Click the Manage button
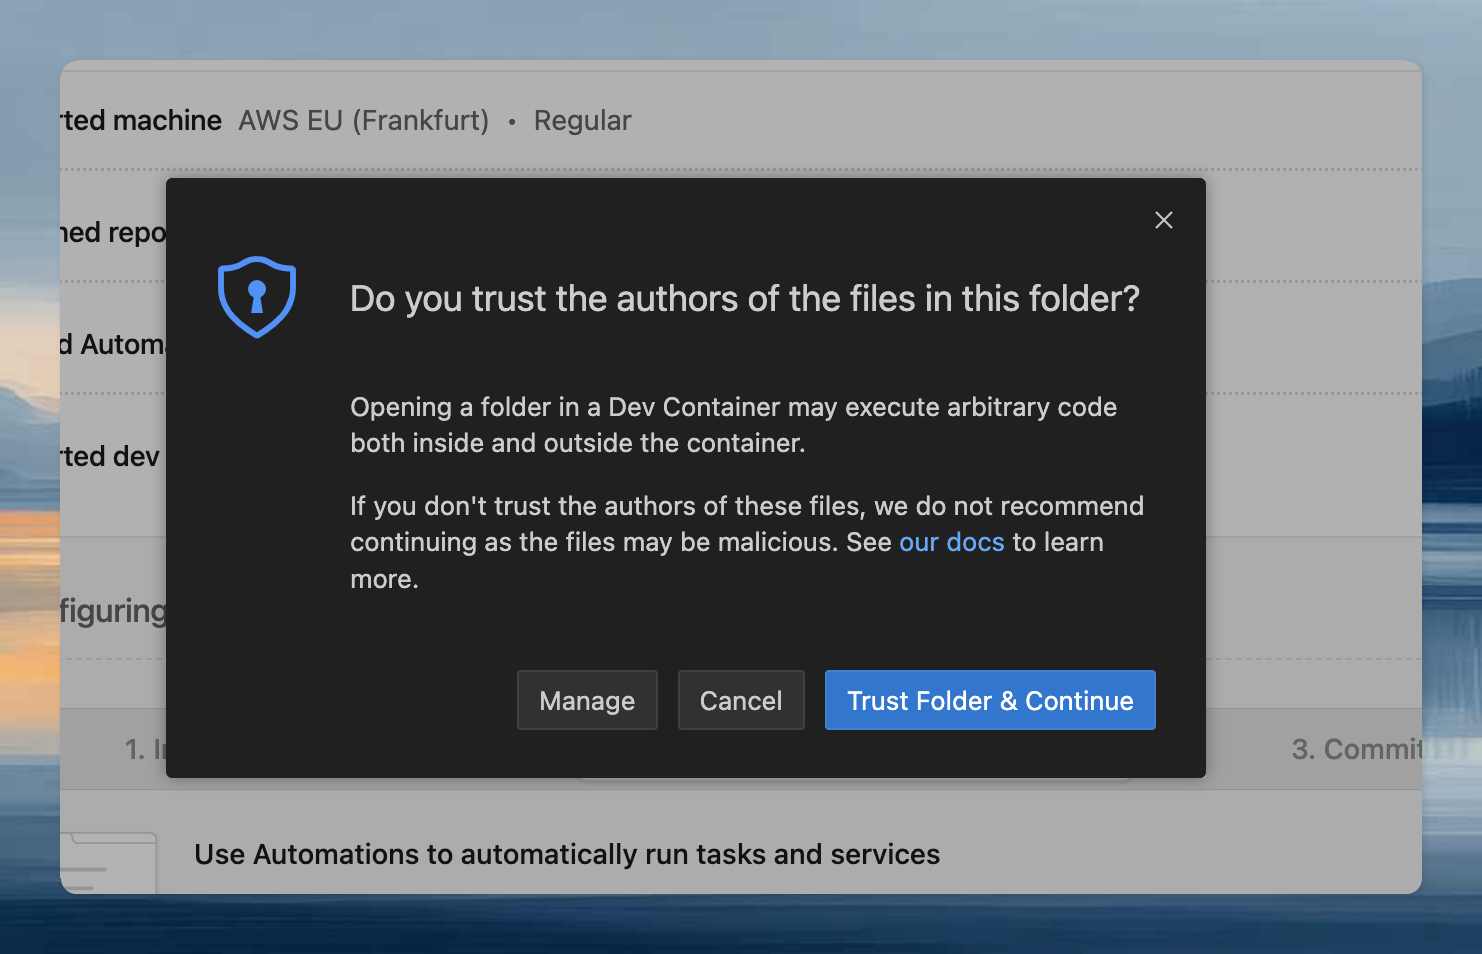The width and height of the screenshot is (1482, 954). pyautogui.click(x=587, y=700)
